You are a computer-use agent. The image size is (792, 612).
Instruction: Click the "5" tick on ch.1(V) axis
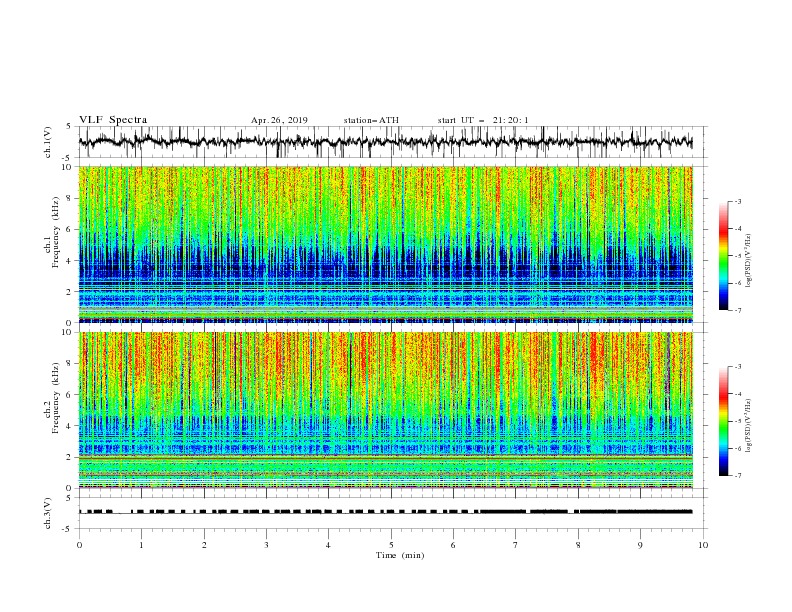70,127
